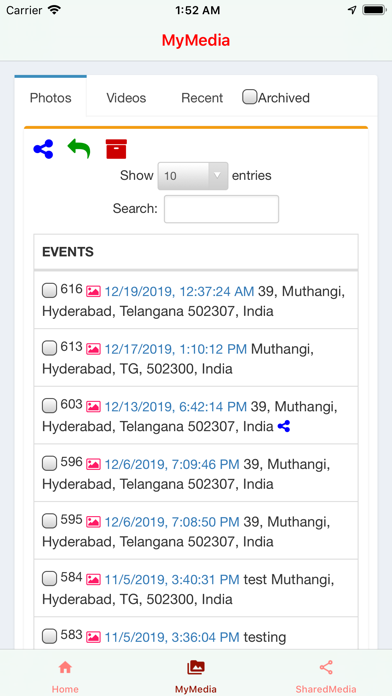Tap the blue share icon in toolbar
Viewport: 392px width, 696px height.
[43, 149]
